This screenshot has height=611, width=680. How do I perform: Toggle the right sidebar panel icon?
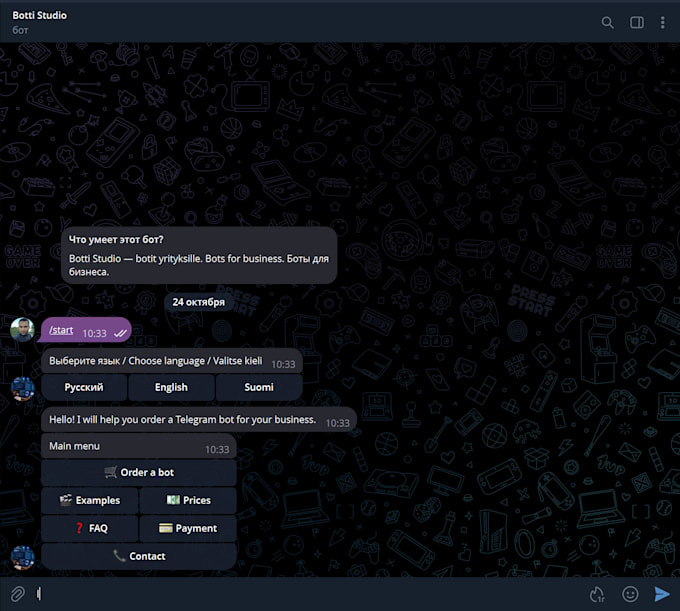[x=637, y=23]
